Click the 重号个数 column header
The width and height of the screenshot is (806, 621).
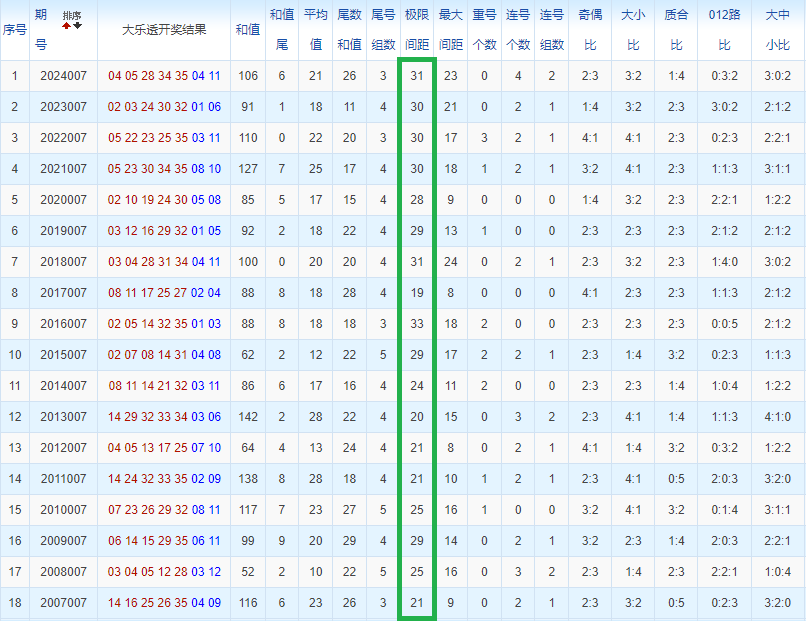(x=484, y=30)
